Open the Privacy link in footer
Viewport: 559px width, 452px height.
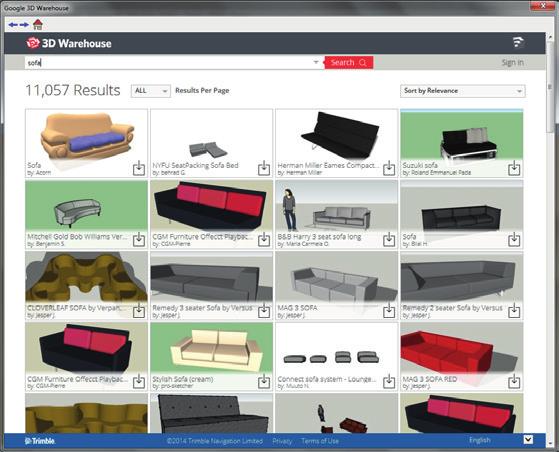(282, 441)
